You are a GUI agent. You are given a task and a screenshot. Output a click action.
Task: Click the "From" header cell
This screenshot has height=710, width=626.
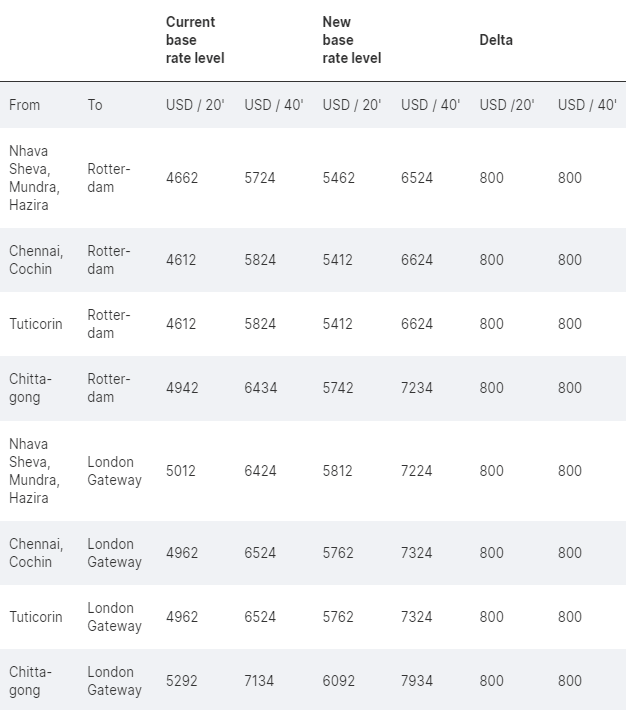point(25,105)
